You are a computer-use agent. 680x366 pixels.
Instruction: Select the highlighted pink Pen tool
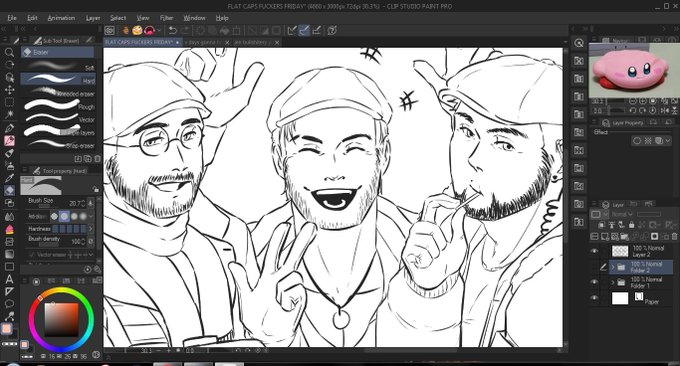click(x=9, y=141)
